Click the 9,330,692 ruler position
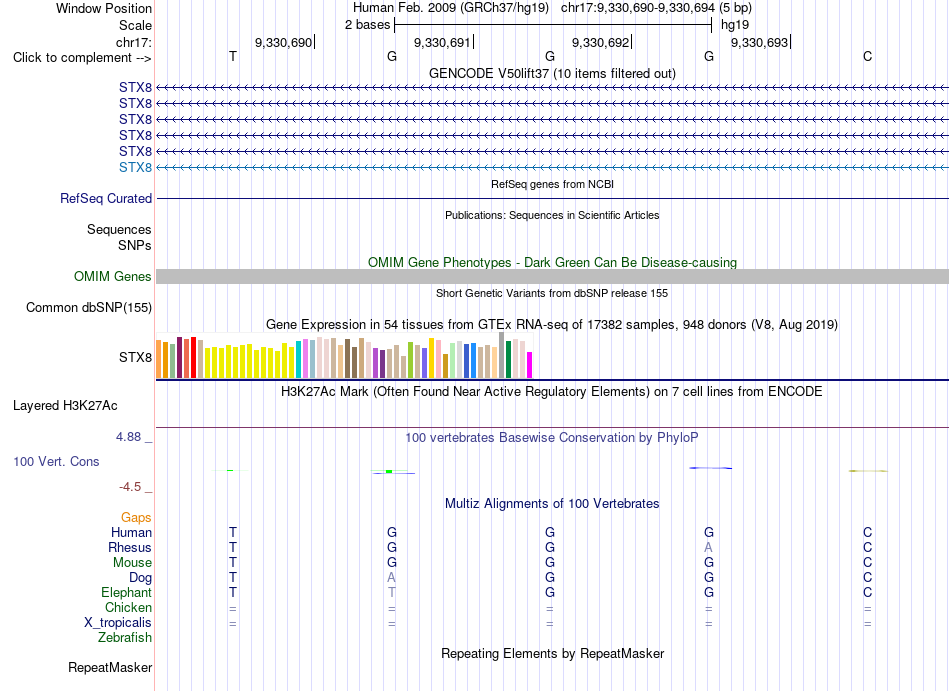This screenshot has width=950, height=691. tap(600, 42)
